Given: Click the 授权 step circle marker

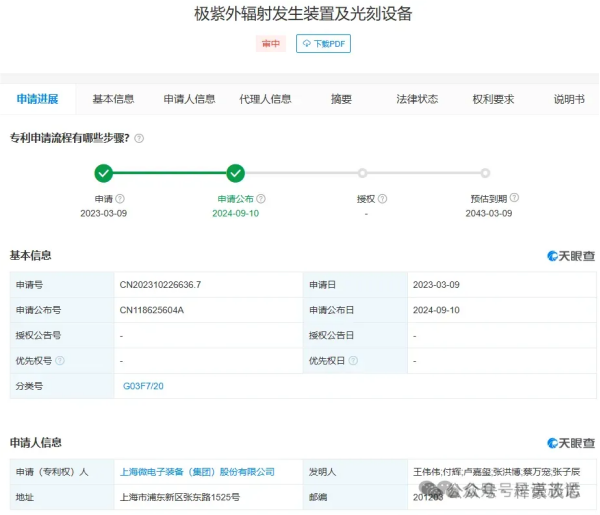Looking at the screenshot, I should 362,173.
